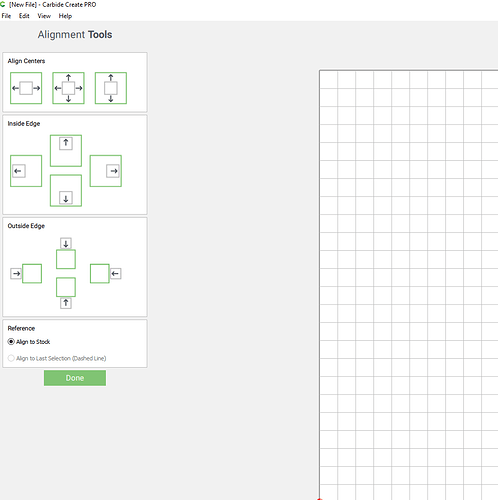Align to inside top edge
This screenshot has width=498, height=500.
[x=66, y=151]
